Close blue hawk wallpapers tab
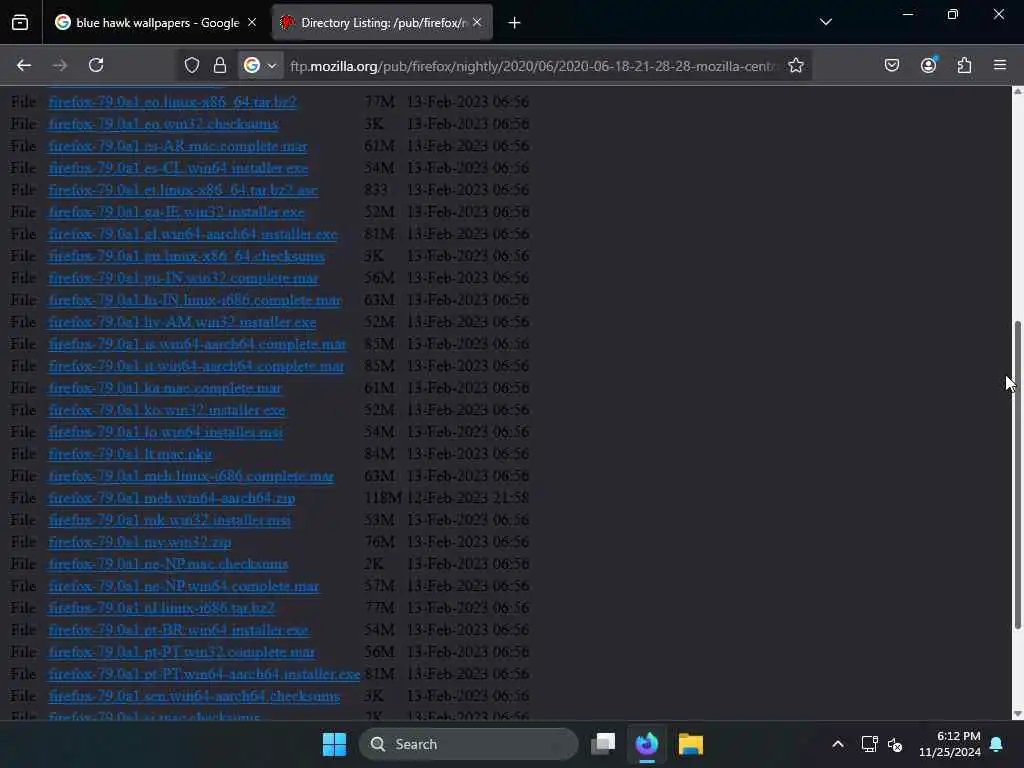Viewport: 1024px width, 768px height. pos(251,23)
